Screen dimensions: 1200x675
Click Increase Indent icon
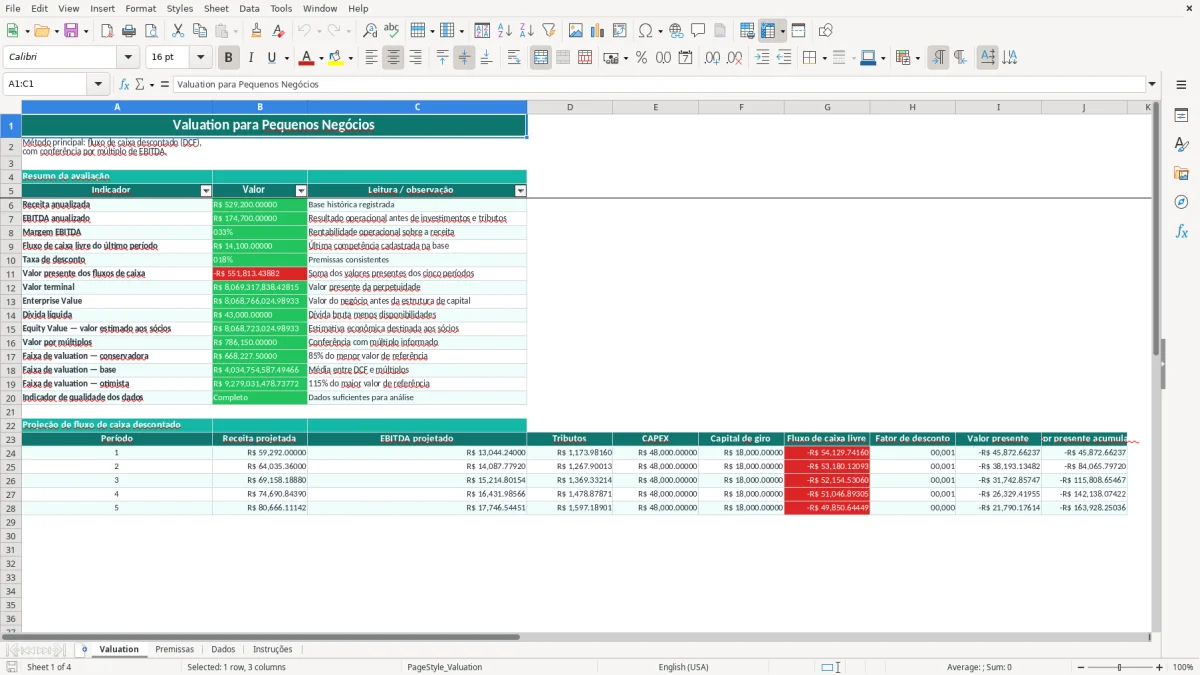[x=763, y=58]
